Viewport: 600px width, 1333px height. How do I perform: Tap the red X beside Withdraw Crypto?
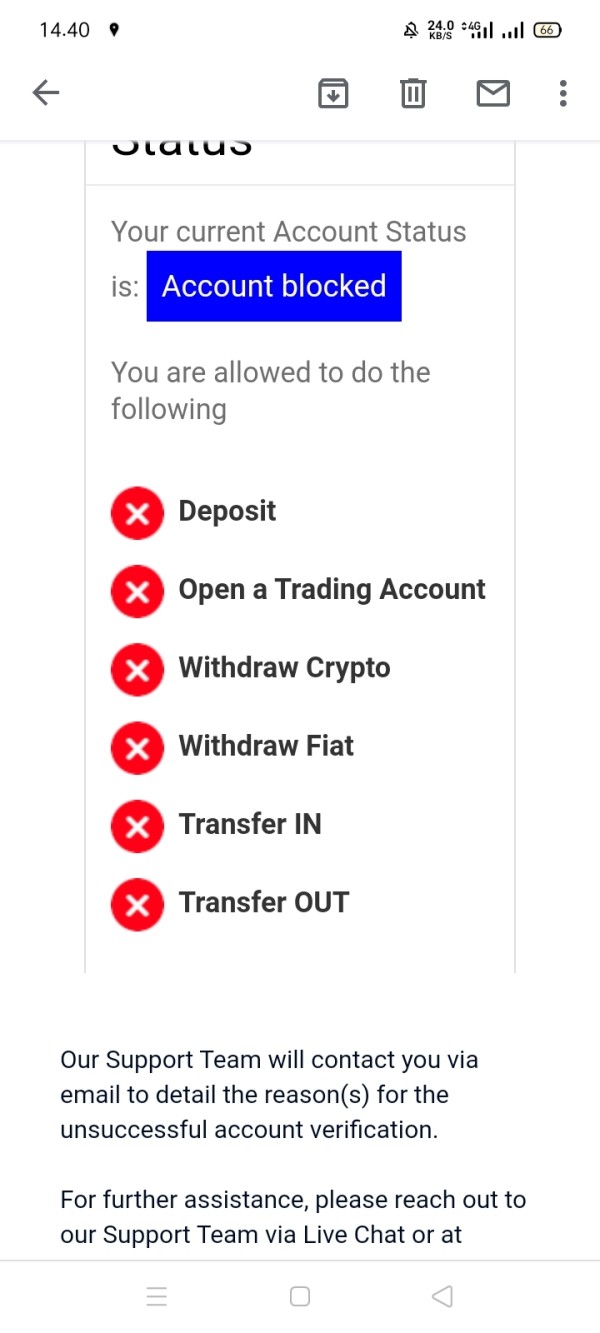[x=137, y=669]
